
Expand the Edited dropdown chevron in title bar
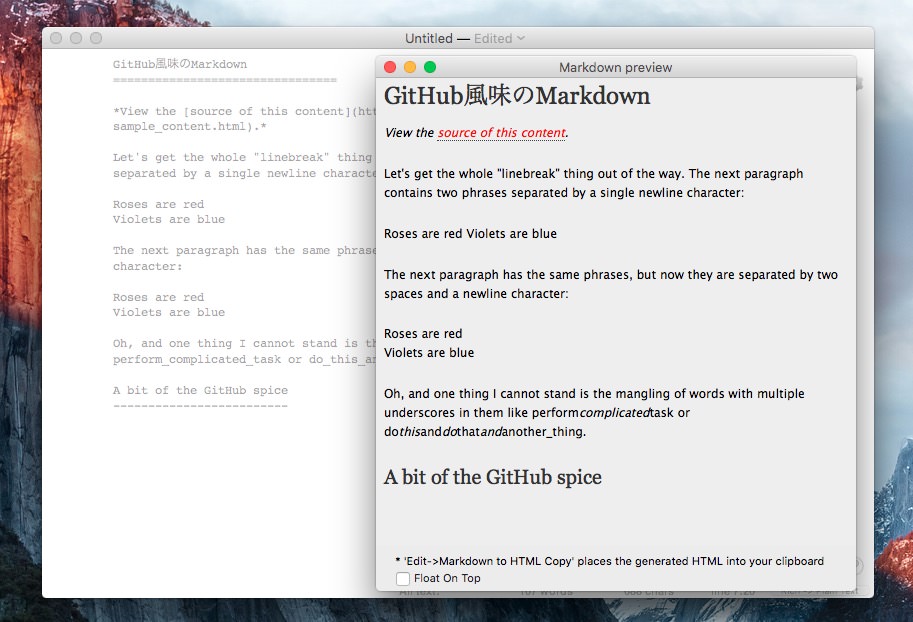(521, 39)
